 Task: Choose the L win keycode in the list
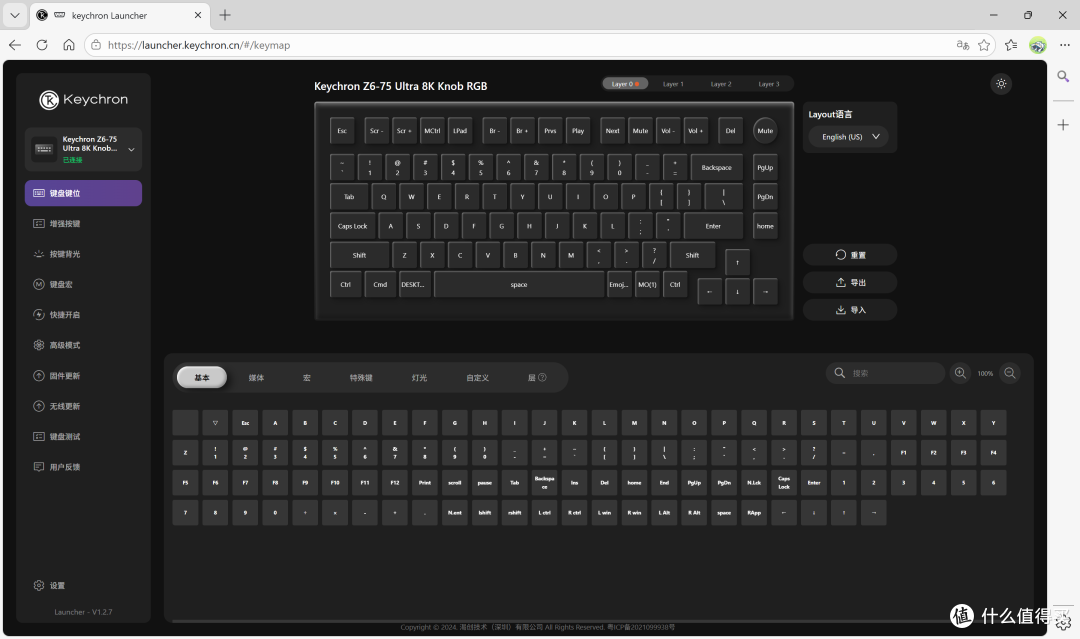pyautogui.click(x=604, y=513)
